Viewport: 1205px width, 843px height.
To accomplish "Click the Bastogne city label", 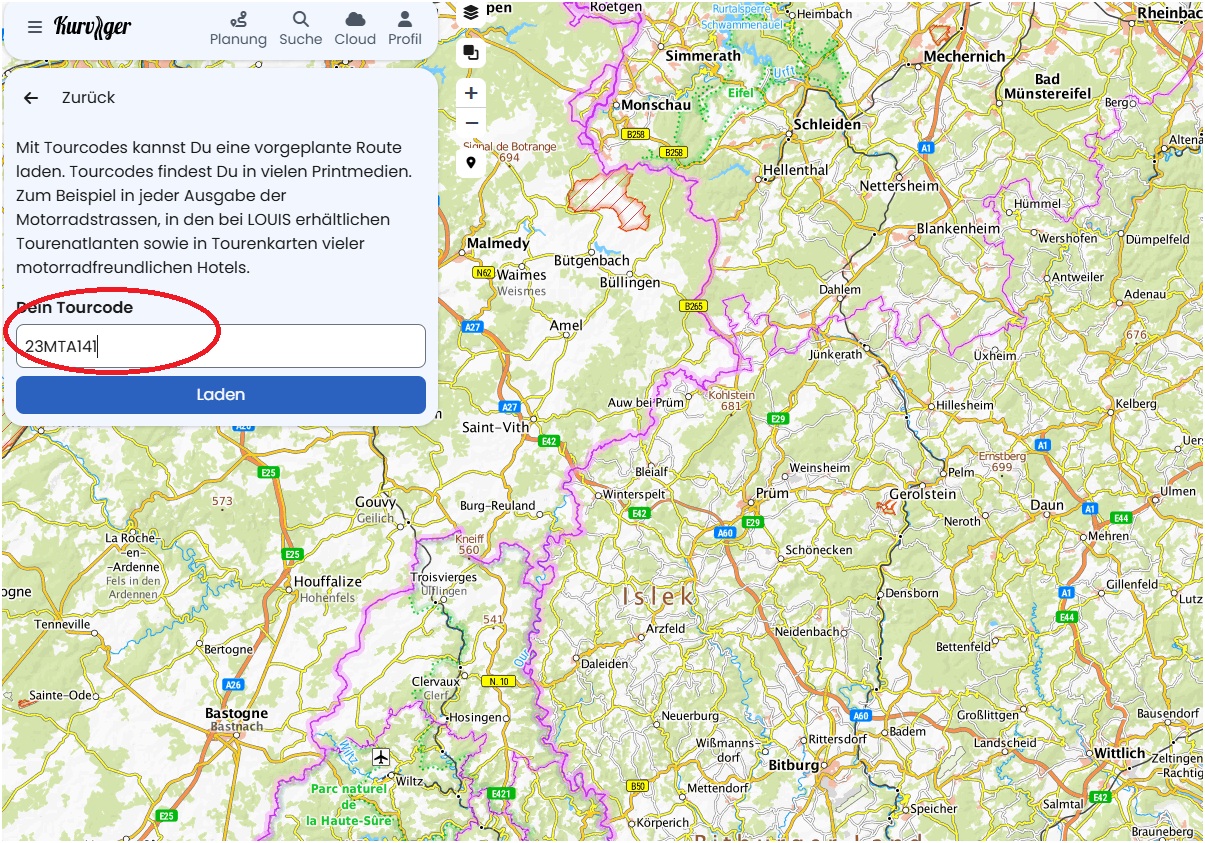I will (236, 713).
